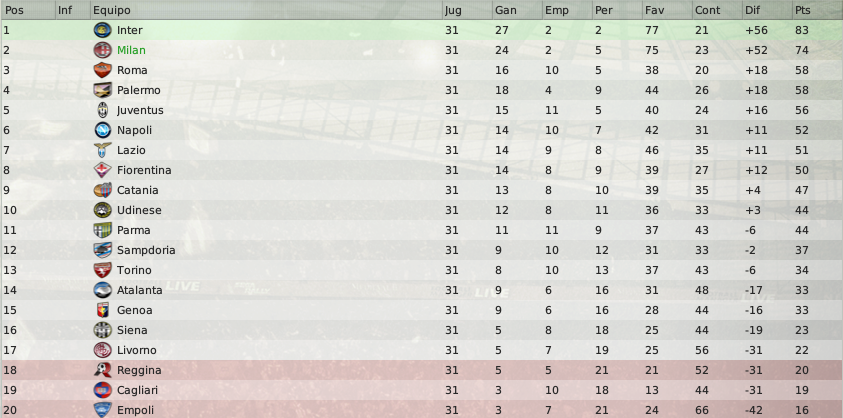Click the Juventus crest icon
Viewport: 843px width, 418px height.
[102, 110]
